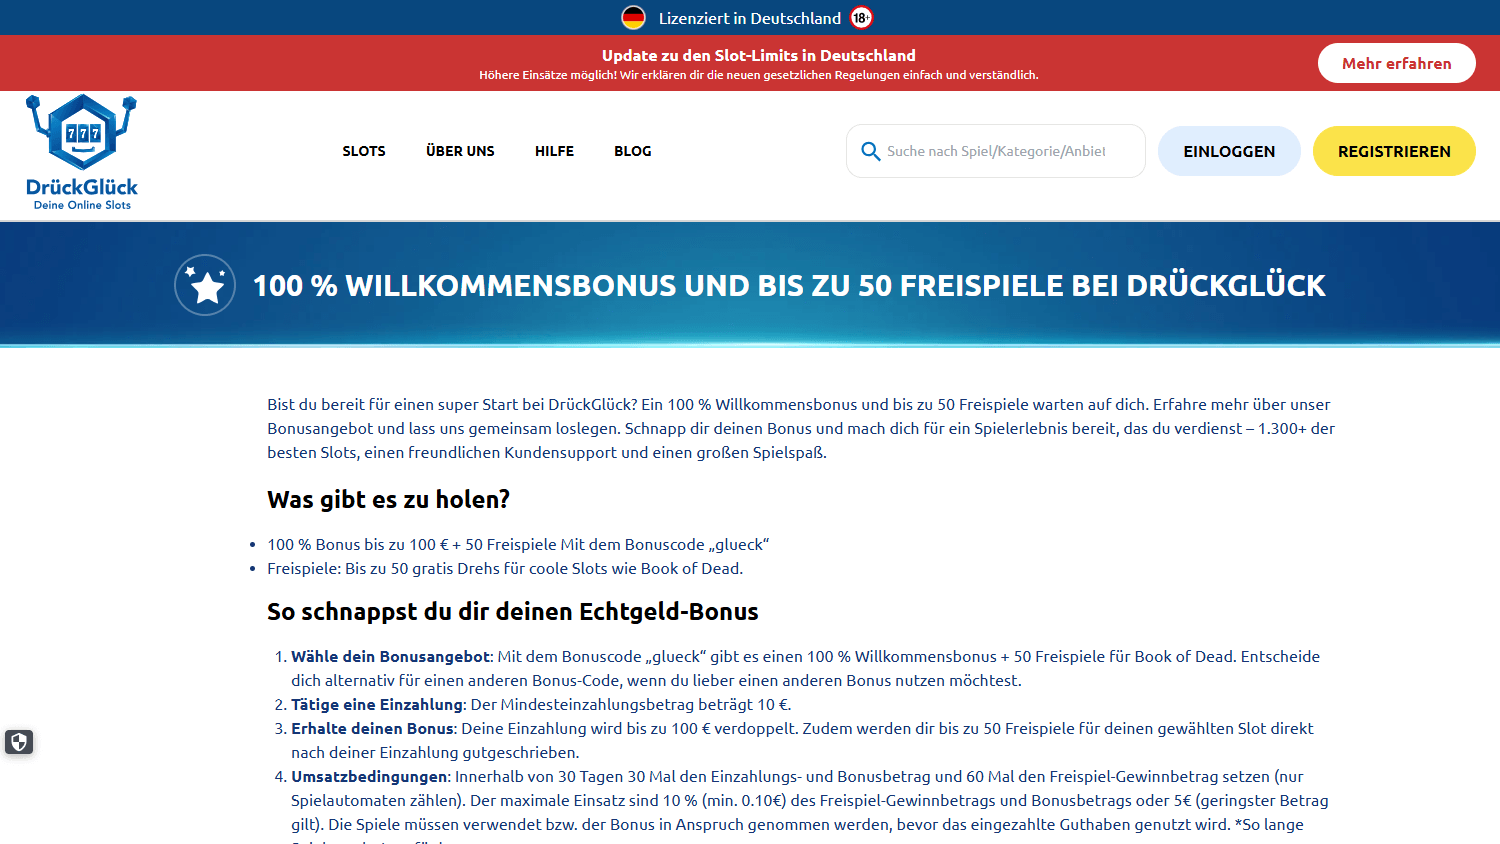Click the German flag icon
Screen dimensions: 1500x844
click(x=634, y=18)
